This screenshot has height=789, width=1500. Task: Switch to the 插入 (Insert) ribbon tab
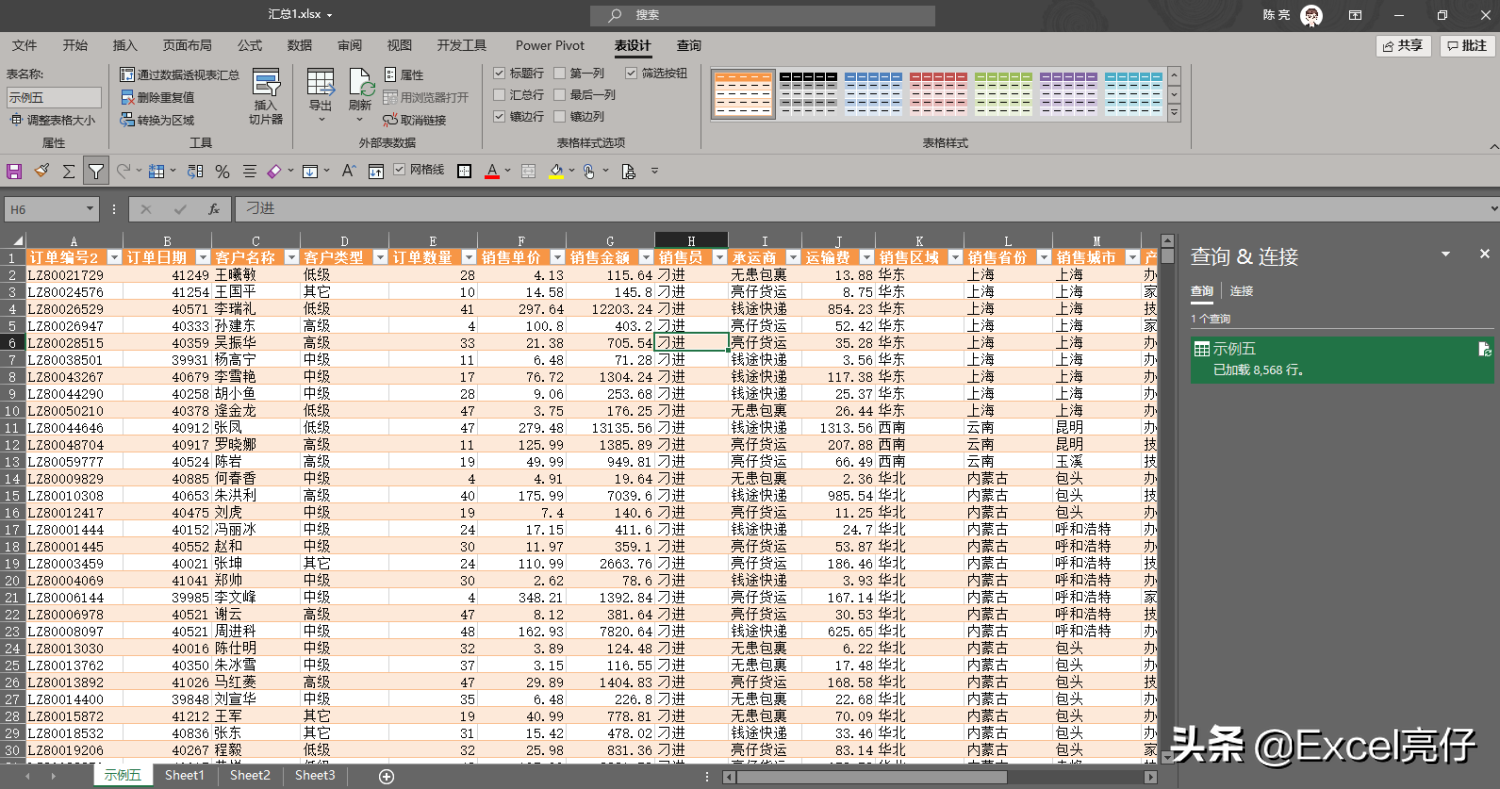pos(125,45)
